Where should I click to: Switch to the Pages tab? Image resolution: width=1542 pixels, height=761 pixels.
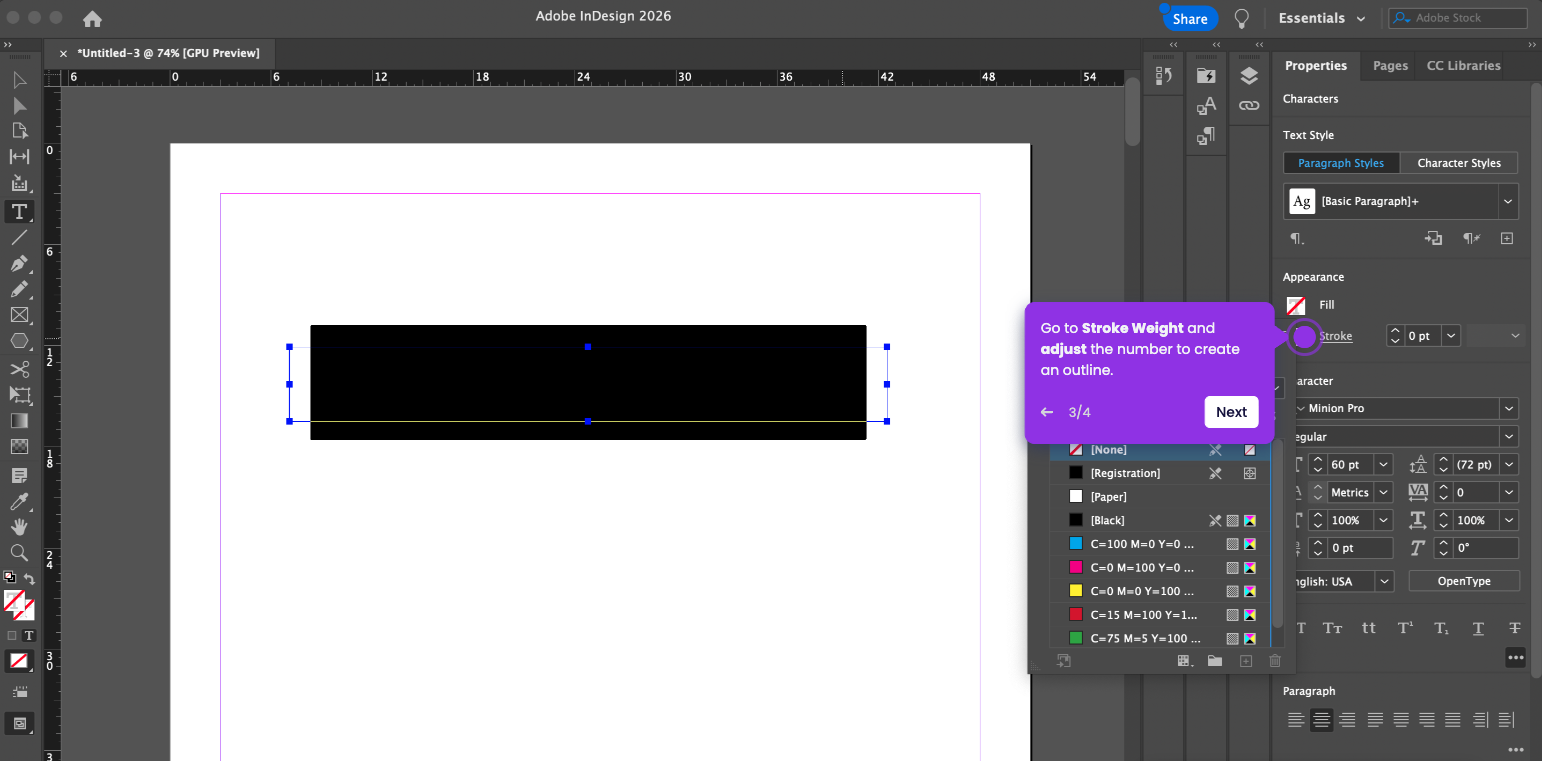tap(1390, 66)
